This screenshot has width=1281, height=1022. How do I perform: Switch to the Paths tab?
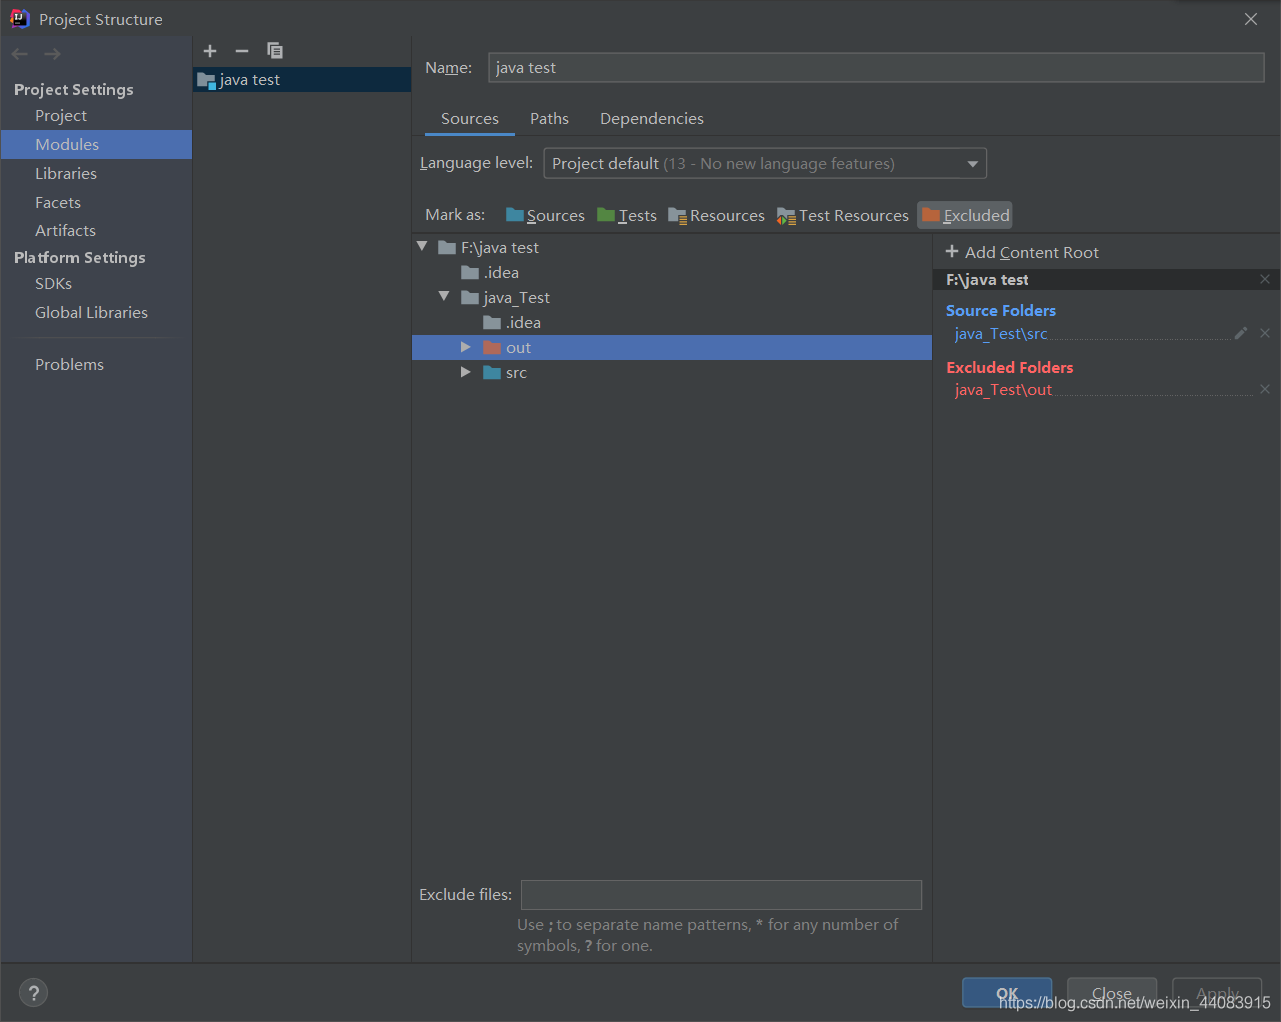pyautogui.click(x=549, y=118)
